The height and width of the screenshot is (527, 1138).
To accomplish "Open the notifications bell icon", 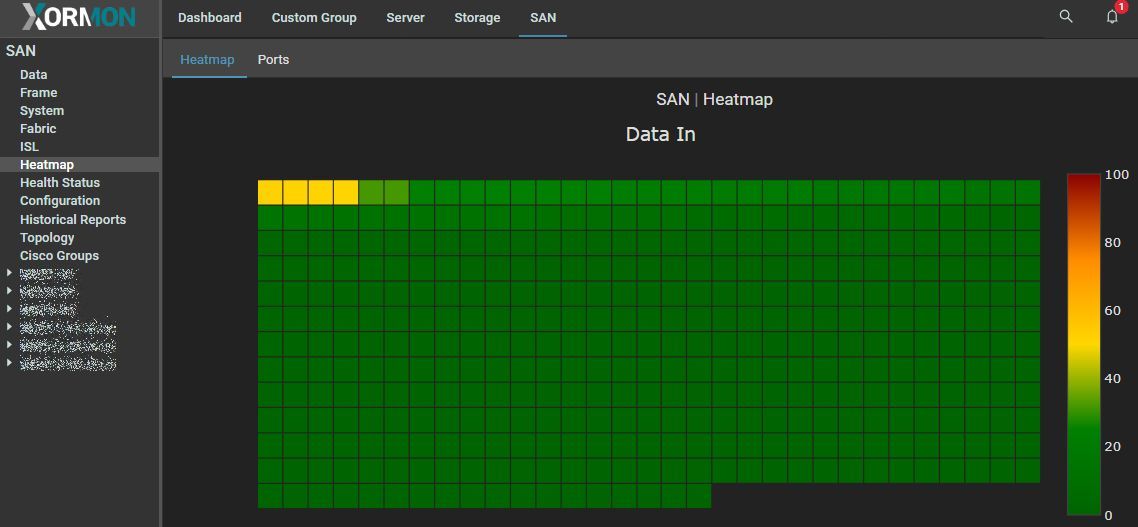I will click(1111, 17).
